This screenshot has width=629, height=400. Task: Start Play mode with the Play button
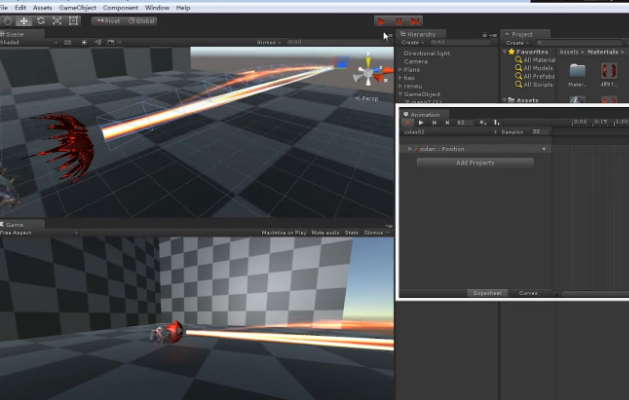click(381, 21)
